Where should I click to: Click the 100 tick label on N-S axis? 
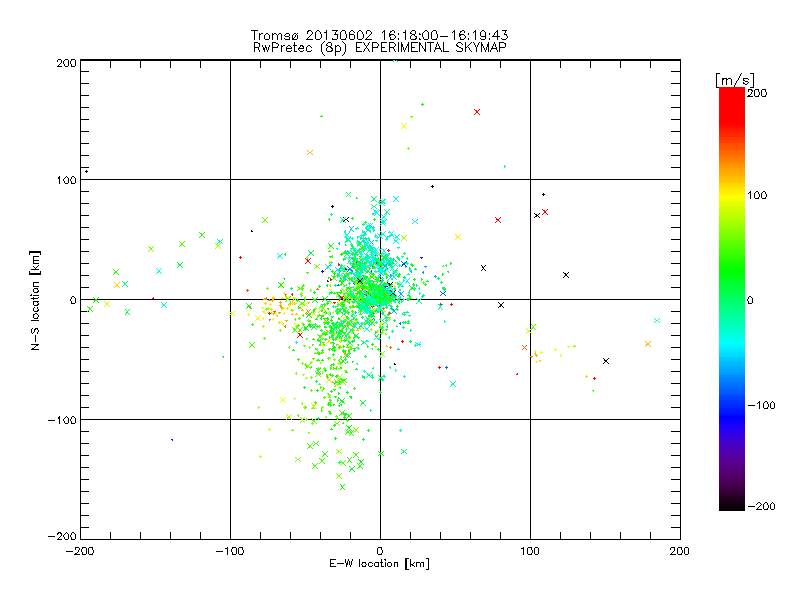[x=66, y=181]
